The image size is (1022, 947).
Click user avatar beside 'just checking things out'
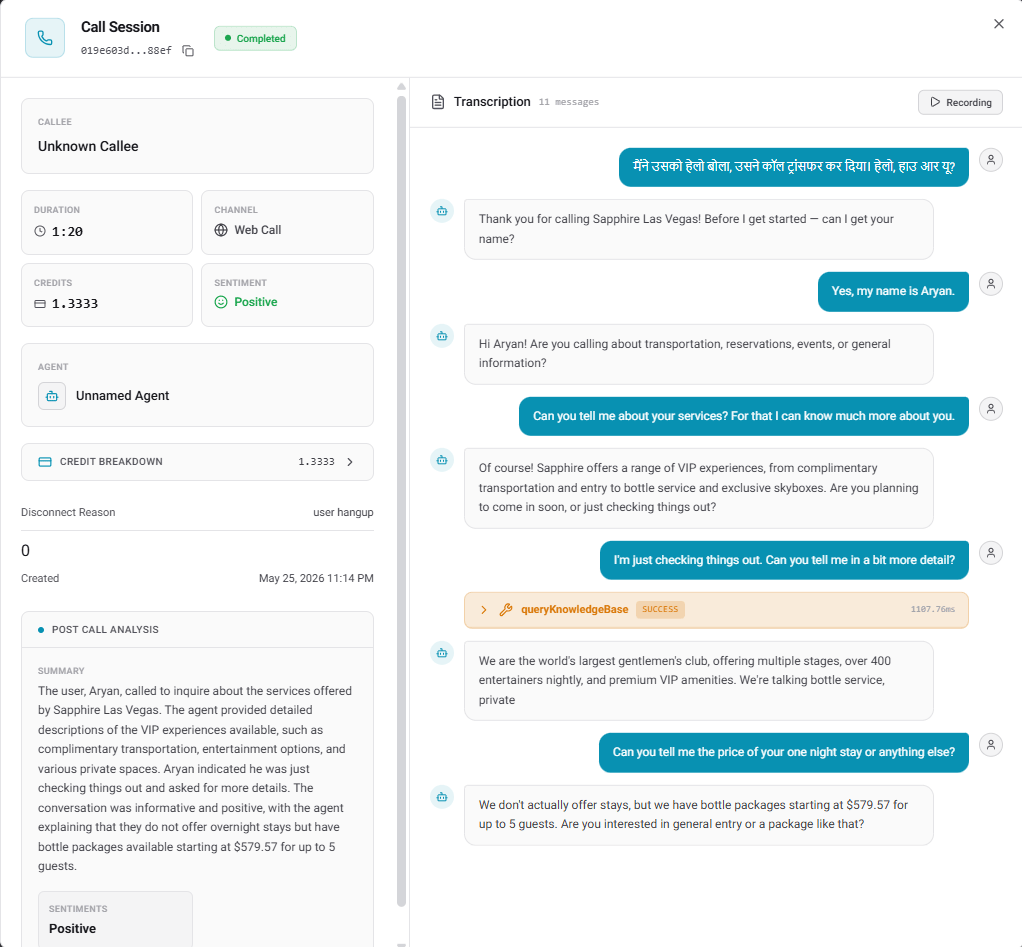[x=991, y=553]
